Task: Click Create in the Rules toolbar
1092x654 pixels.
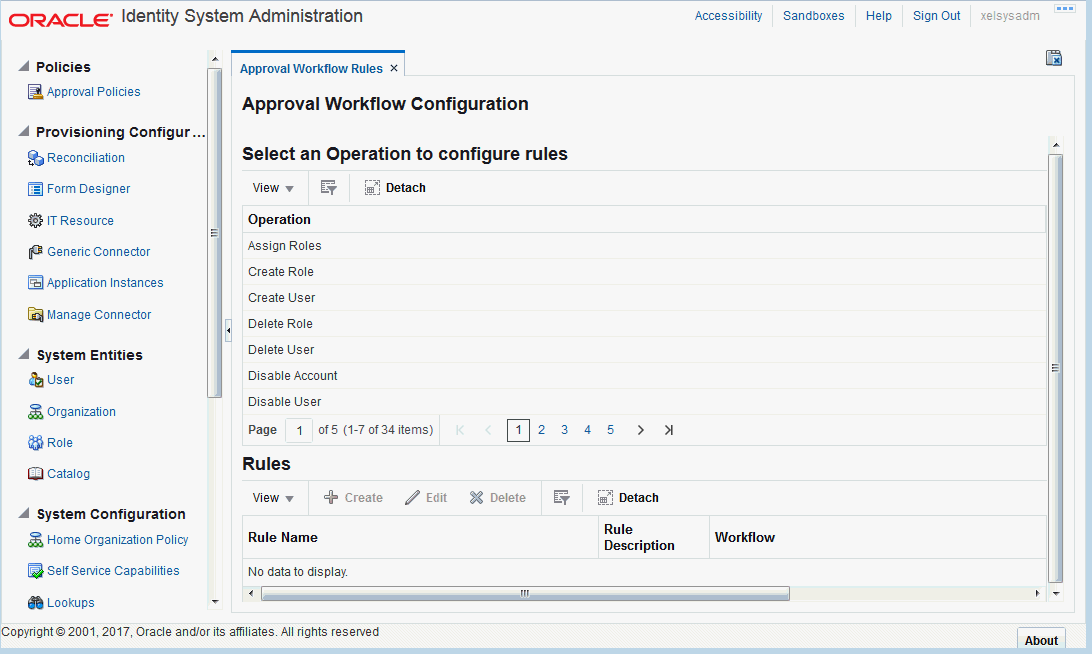Action: coord(353,497)
